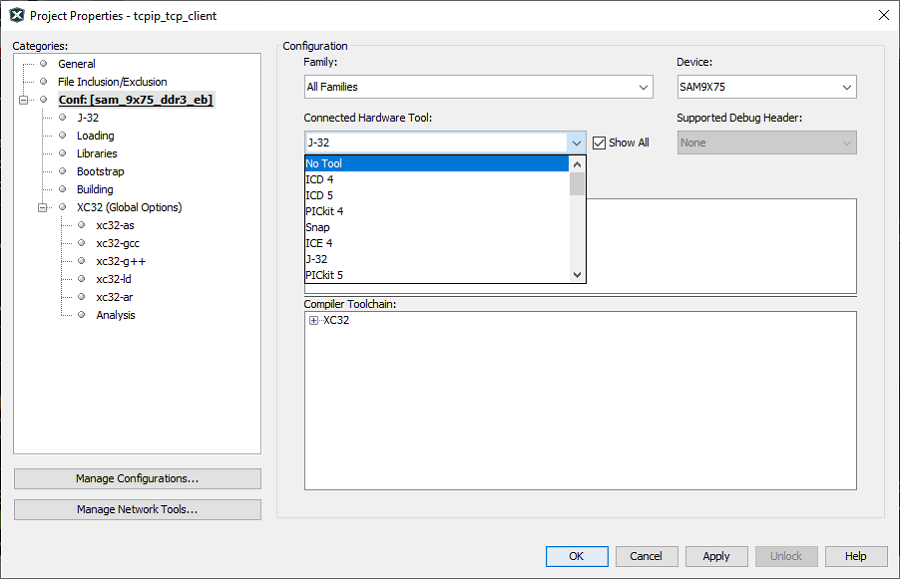The image size is (900, 579).
Task: Select Building category
Action: 95,189
